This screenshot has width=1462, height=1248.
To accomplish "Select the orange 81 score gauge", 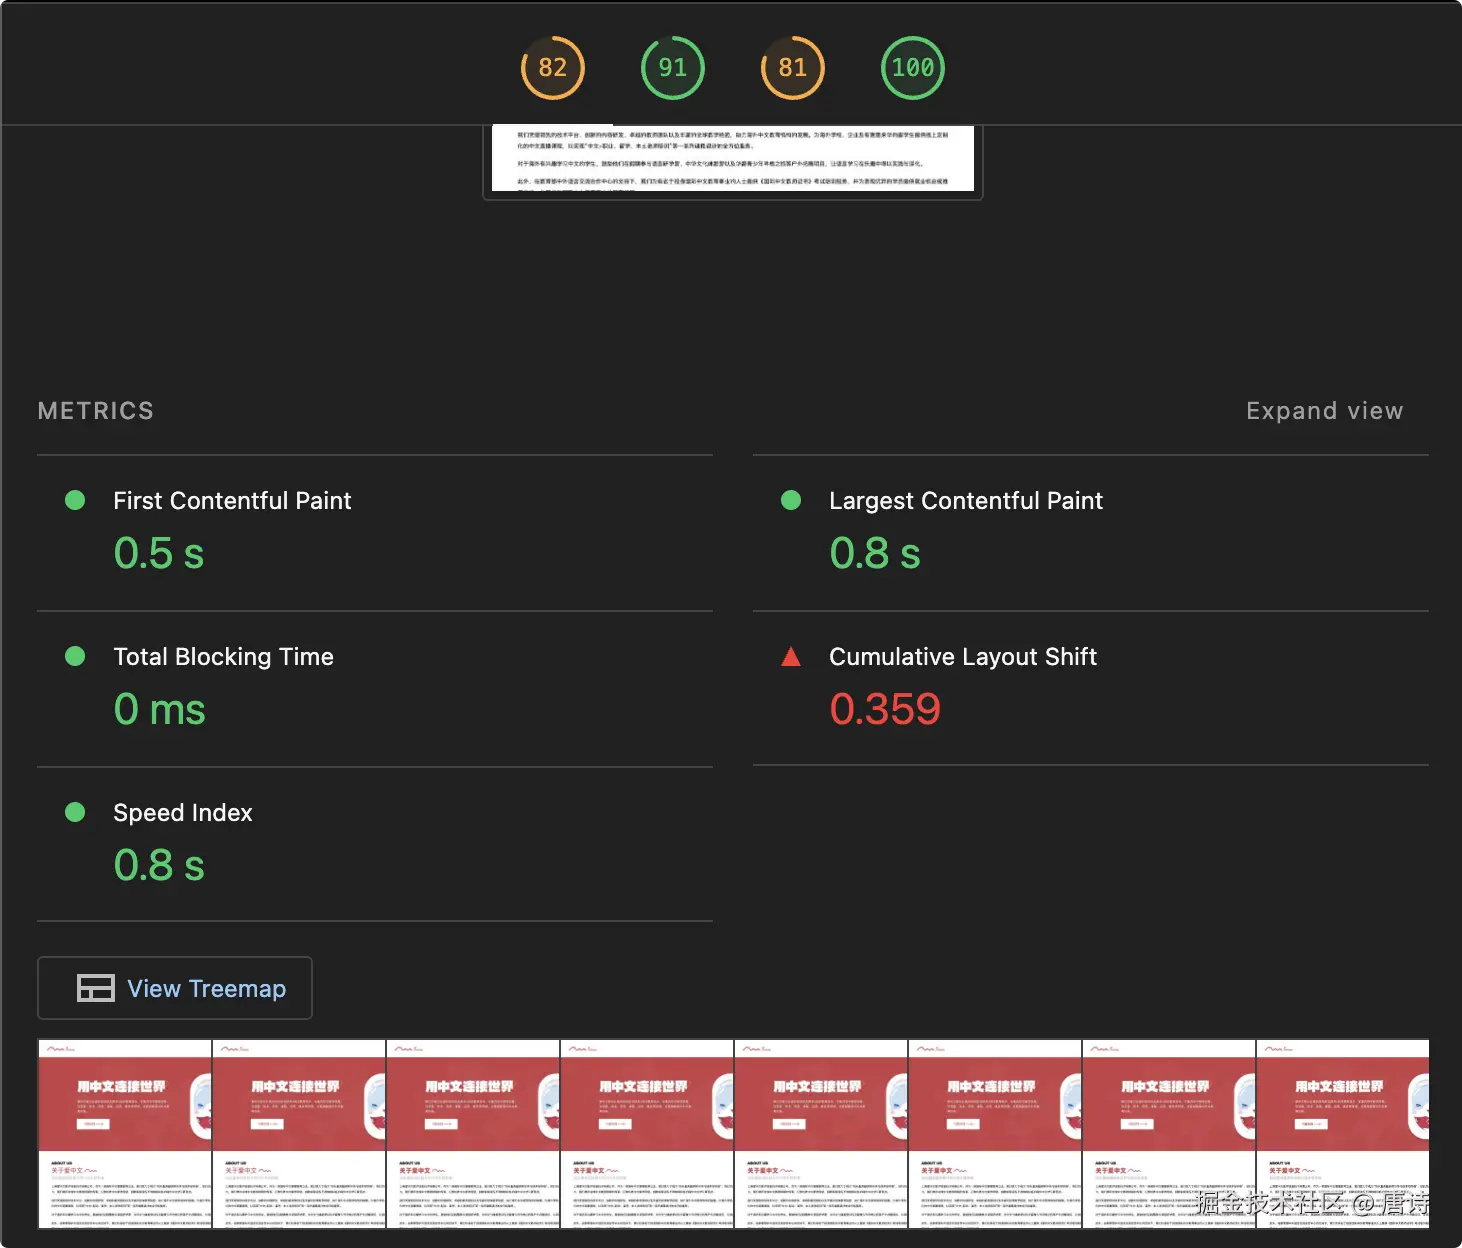I will (792, 68).
